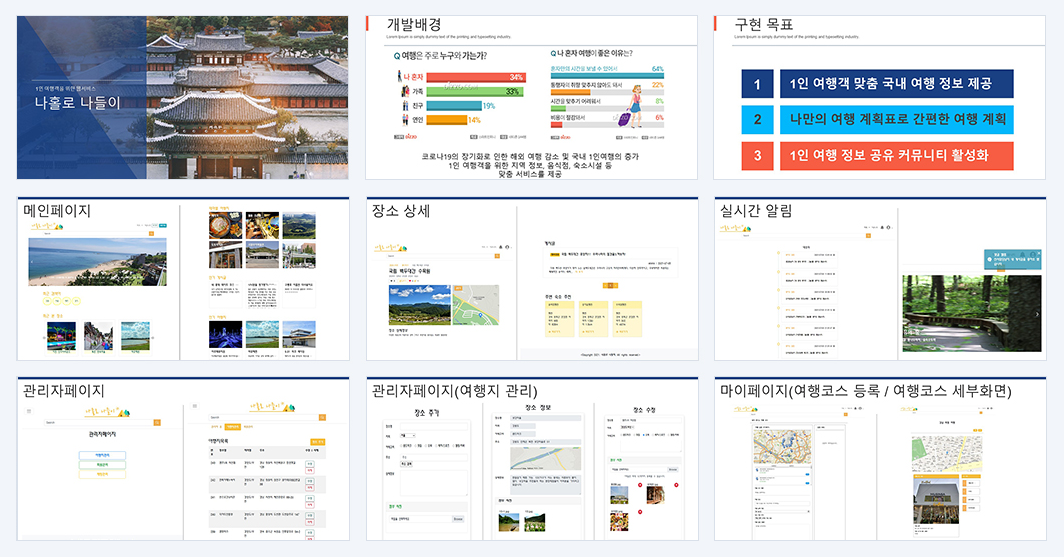
Task: Click the 64% bar in solo-travel reasons chart
Action: [x=607, y=75]
